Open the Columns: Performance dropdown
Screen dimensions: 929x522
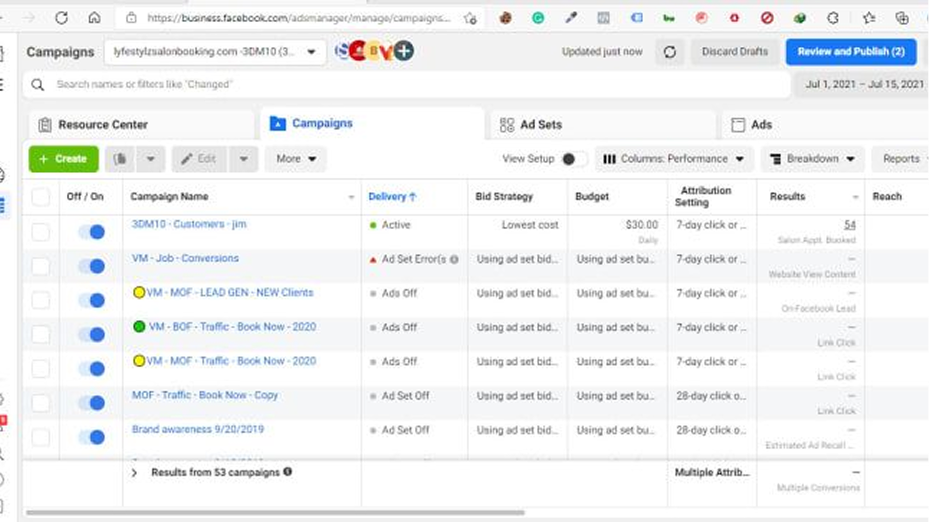(x=674, y=159)
